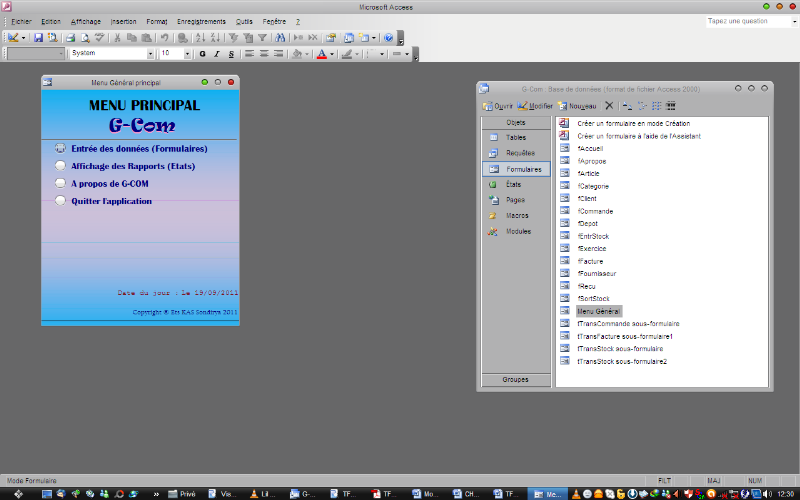Select the 'Entrée des données (Formulaires)' option button
This screenshot has width=800, height=500.
[x=61, y=149]
